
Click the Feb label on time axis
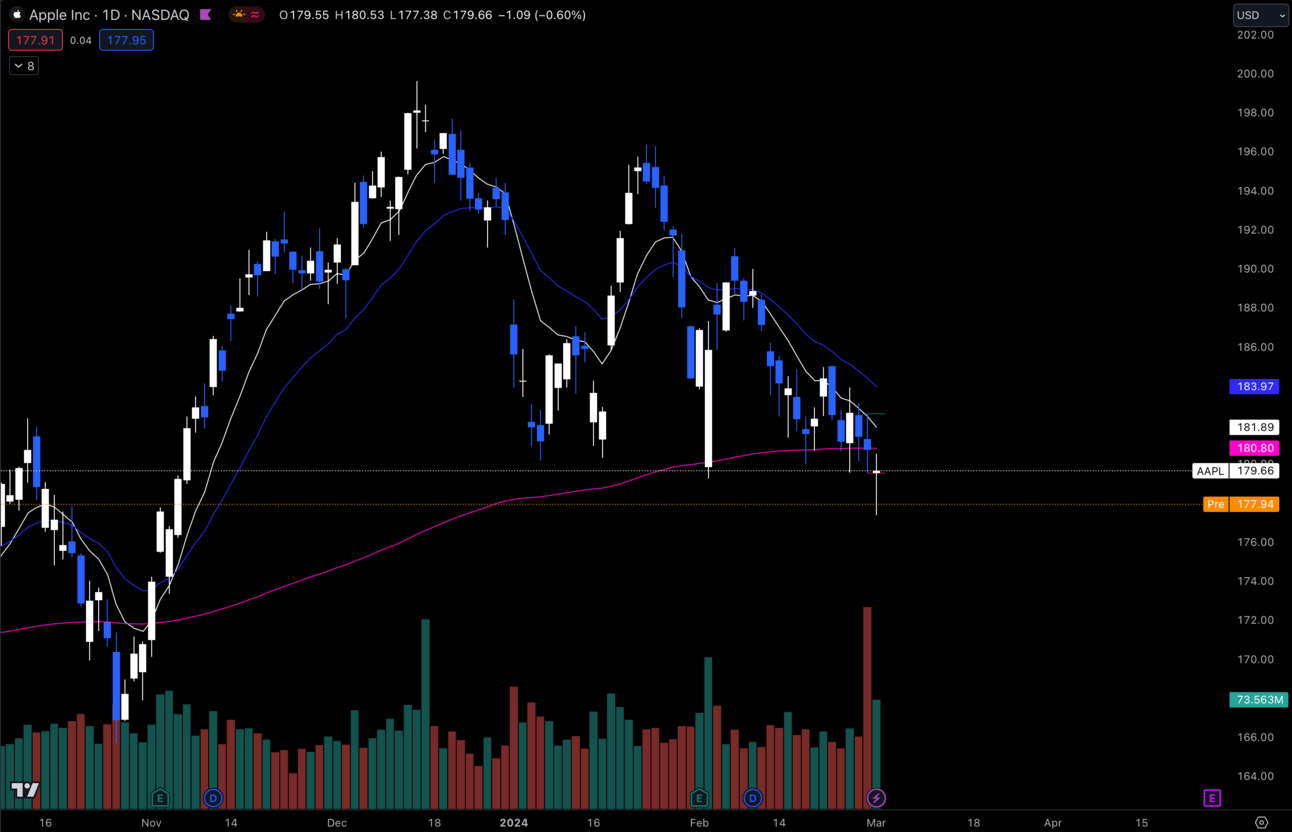(699, 823)
